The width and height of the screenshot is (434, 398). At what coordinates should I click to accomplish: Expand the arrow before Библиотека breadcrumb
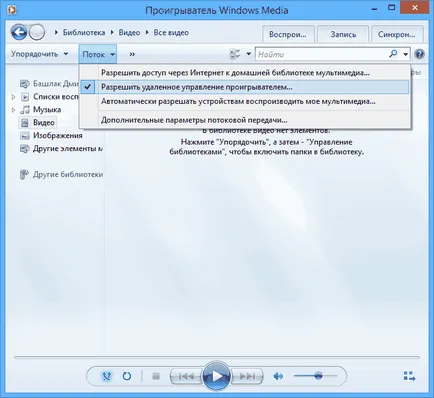tap(56, 33)
